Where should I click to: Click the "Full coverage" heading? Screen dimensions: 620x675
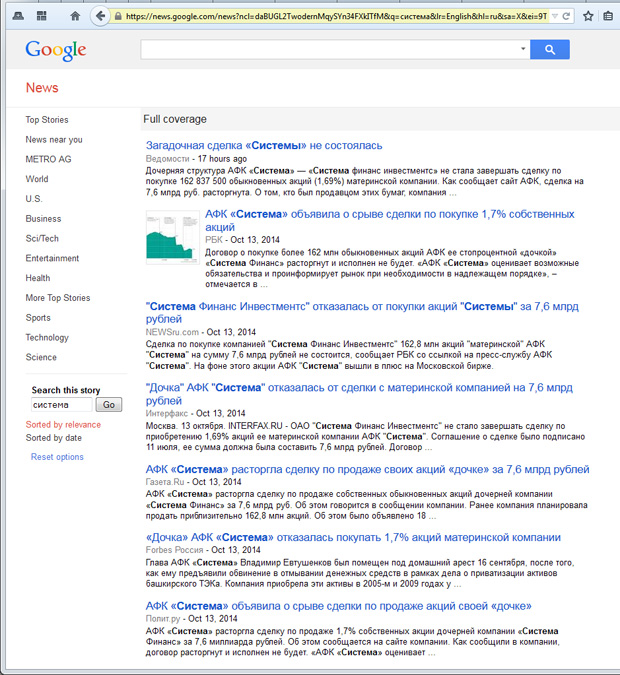click(x=175, y=119)
